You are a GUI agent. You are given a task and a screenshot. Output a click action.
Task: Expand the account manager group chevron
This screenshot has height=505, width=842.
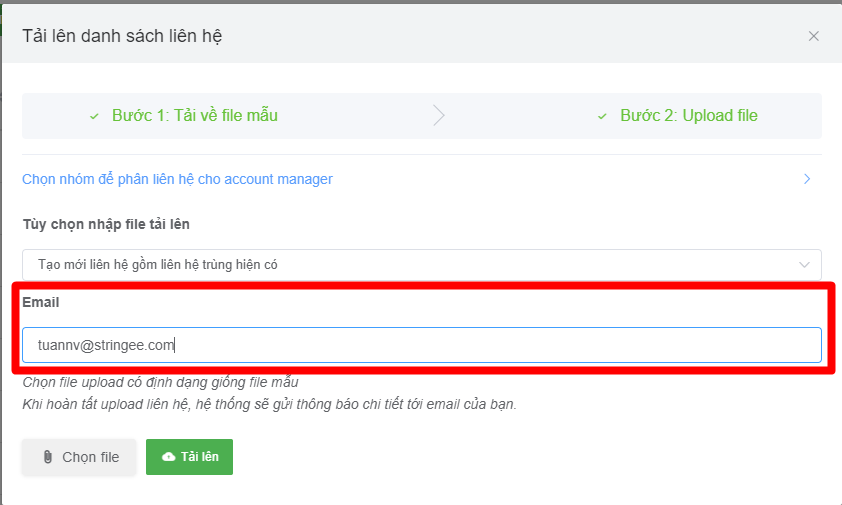tap(806, 179)
